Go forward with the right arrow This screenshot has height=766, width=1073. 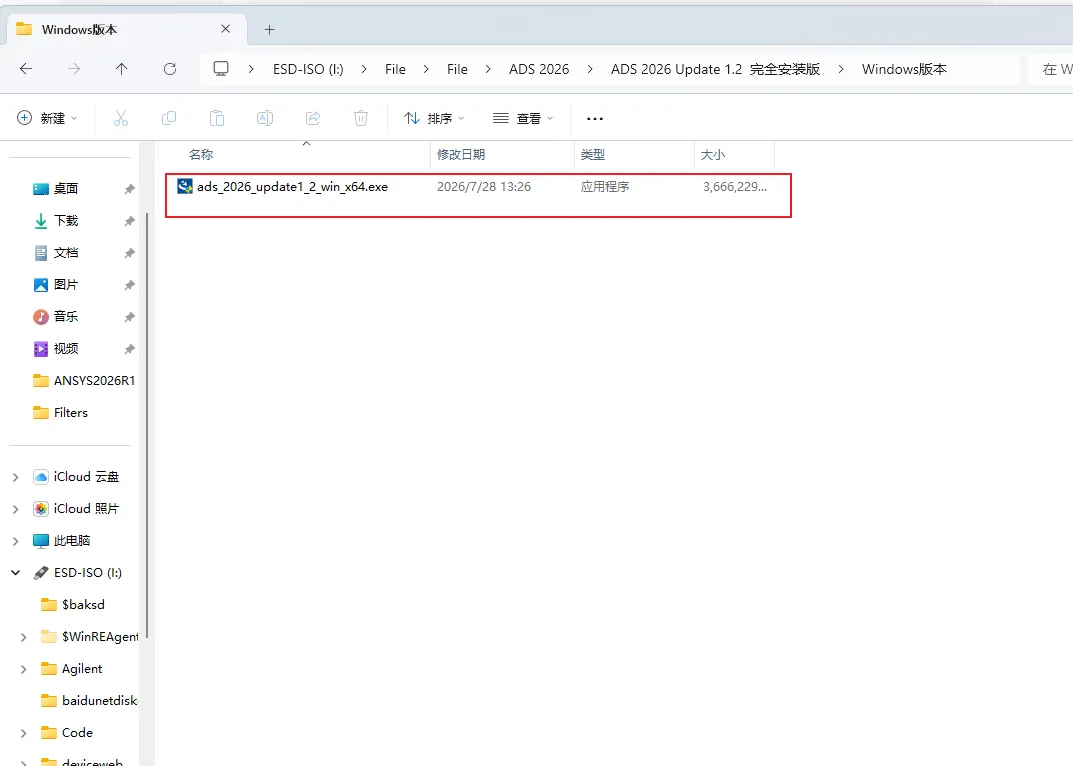pyautogui.click(x=74, y=69)
